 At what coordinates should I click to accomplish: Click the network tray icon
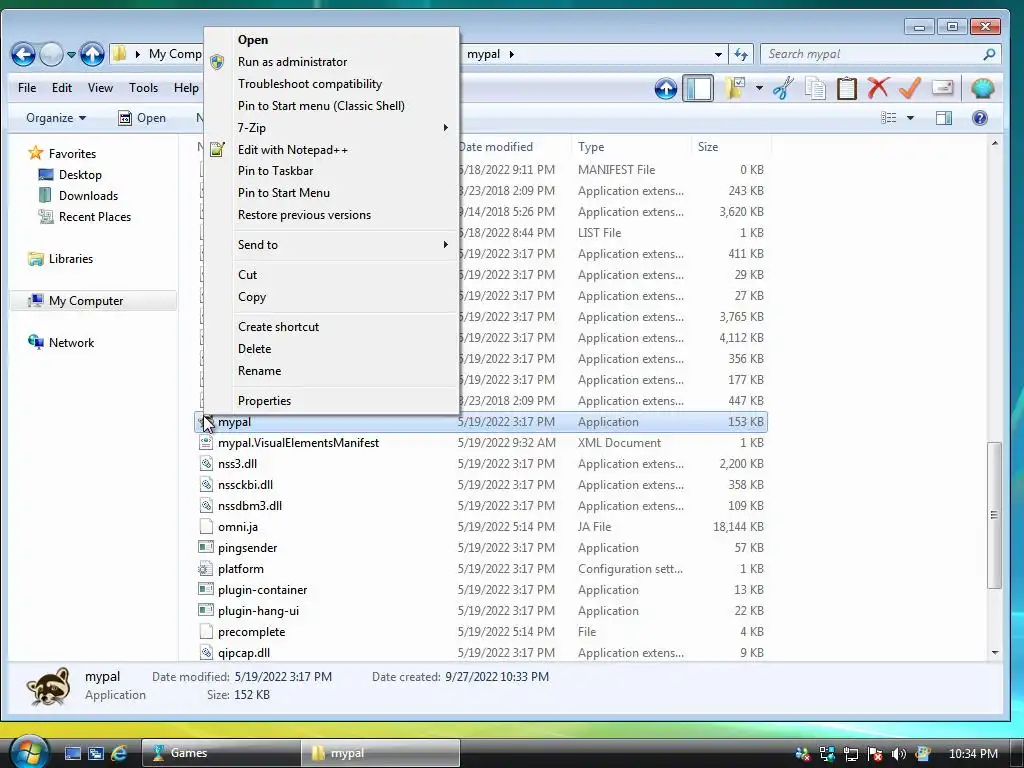point(850,754)
